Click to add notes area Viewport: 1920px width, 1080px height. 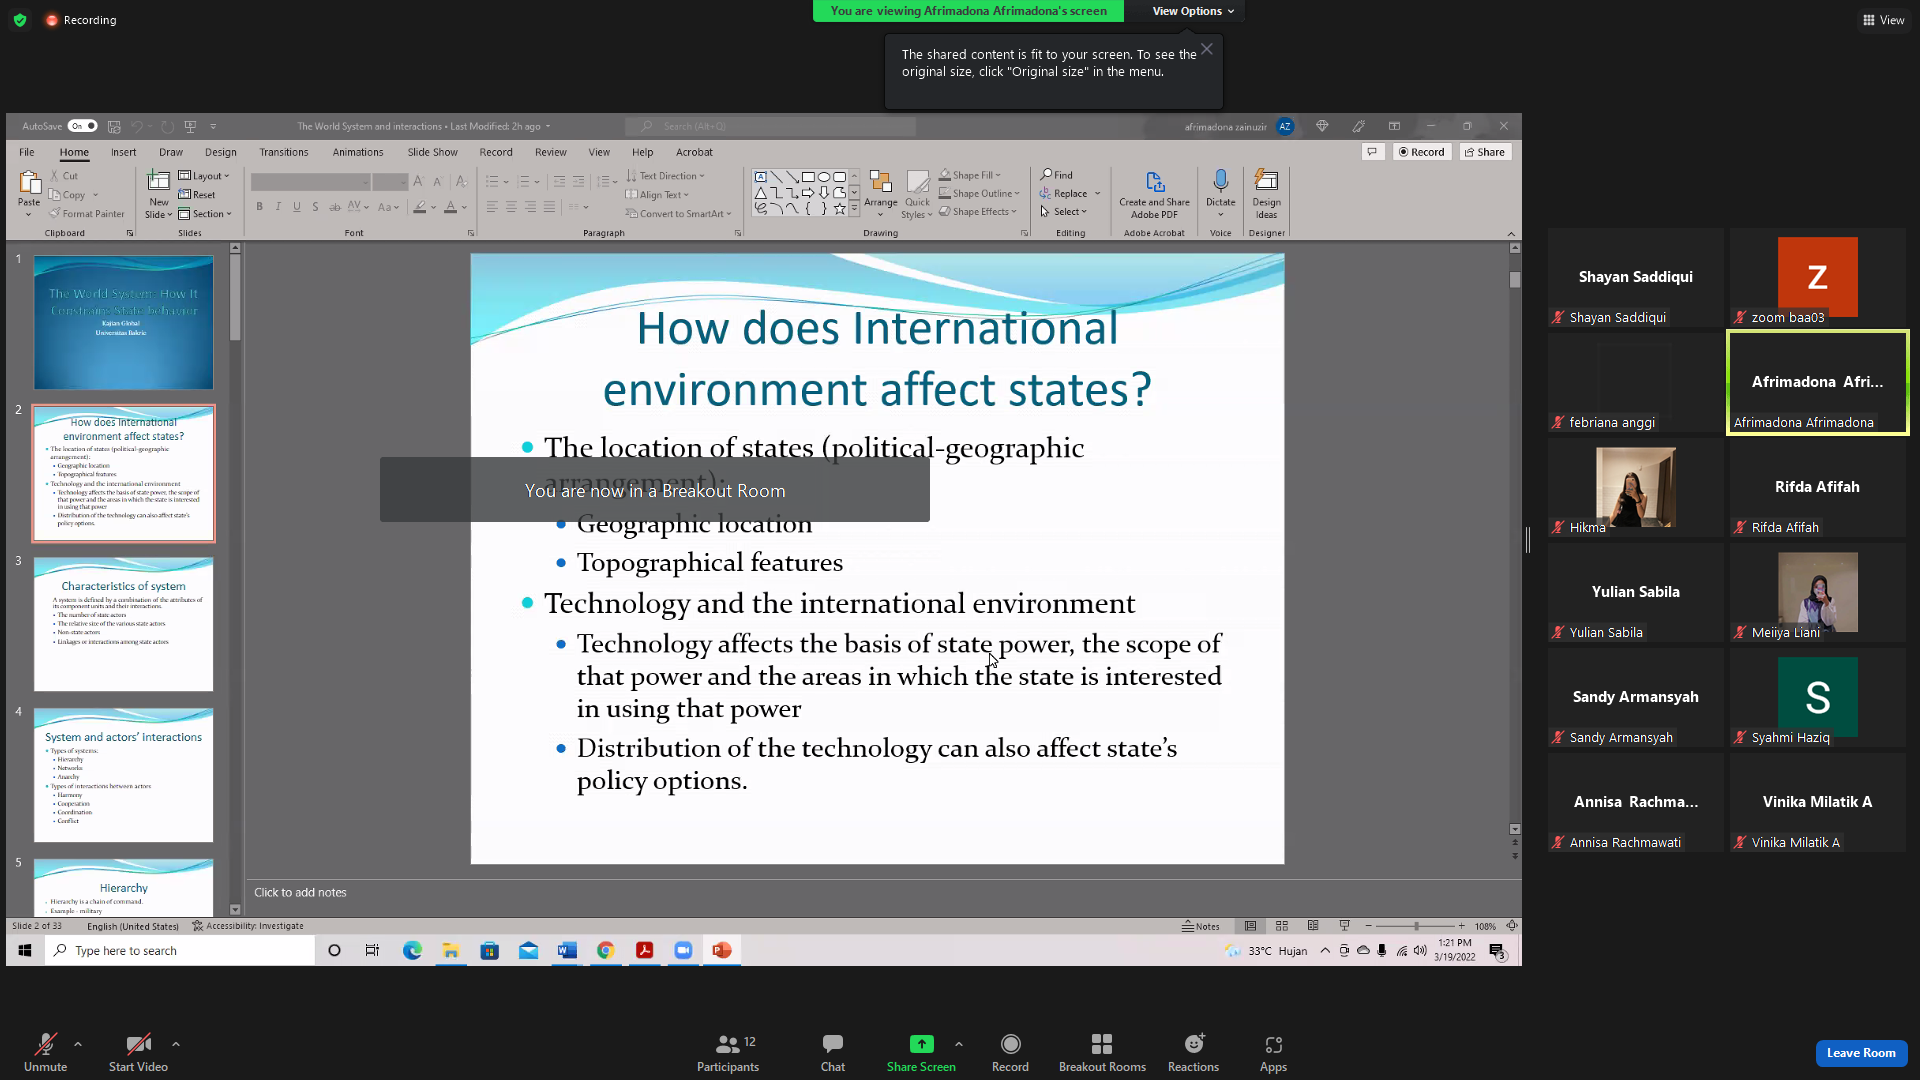click(300, 893)
